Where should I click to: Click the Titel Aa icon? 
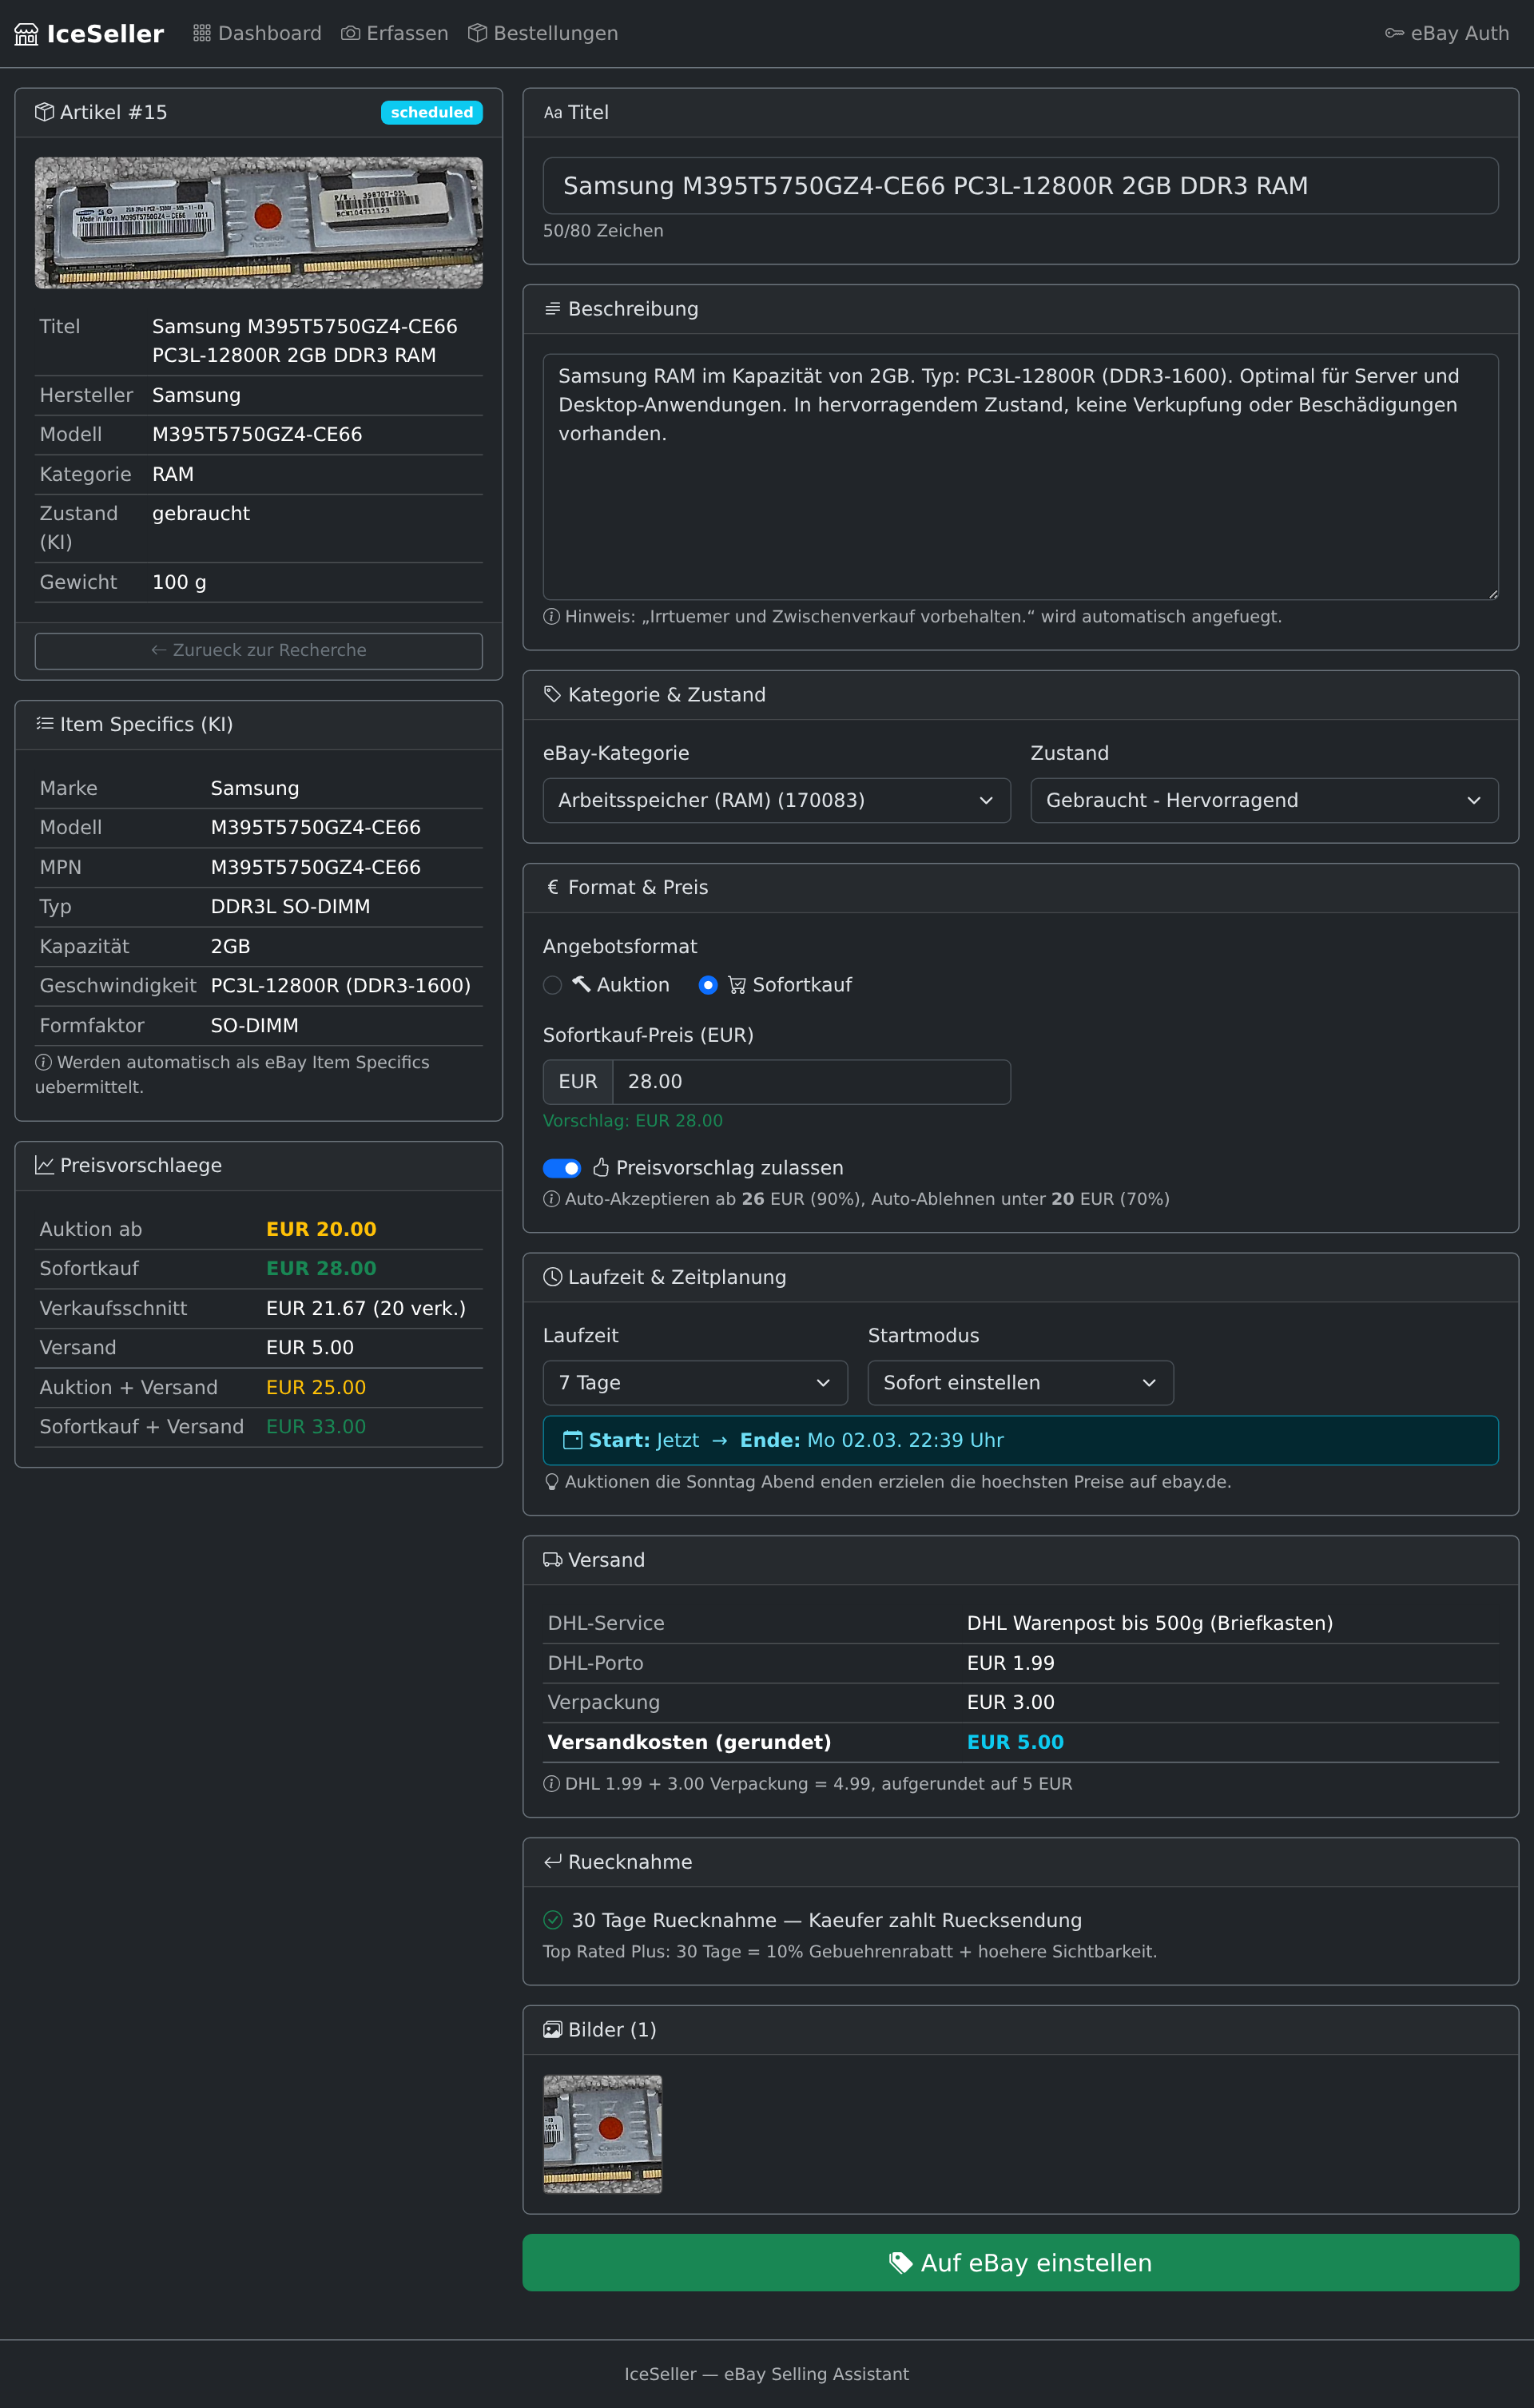coord(553,113)
